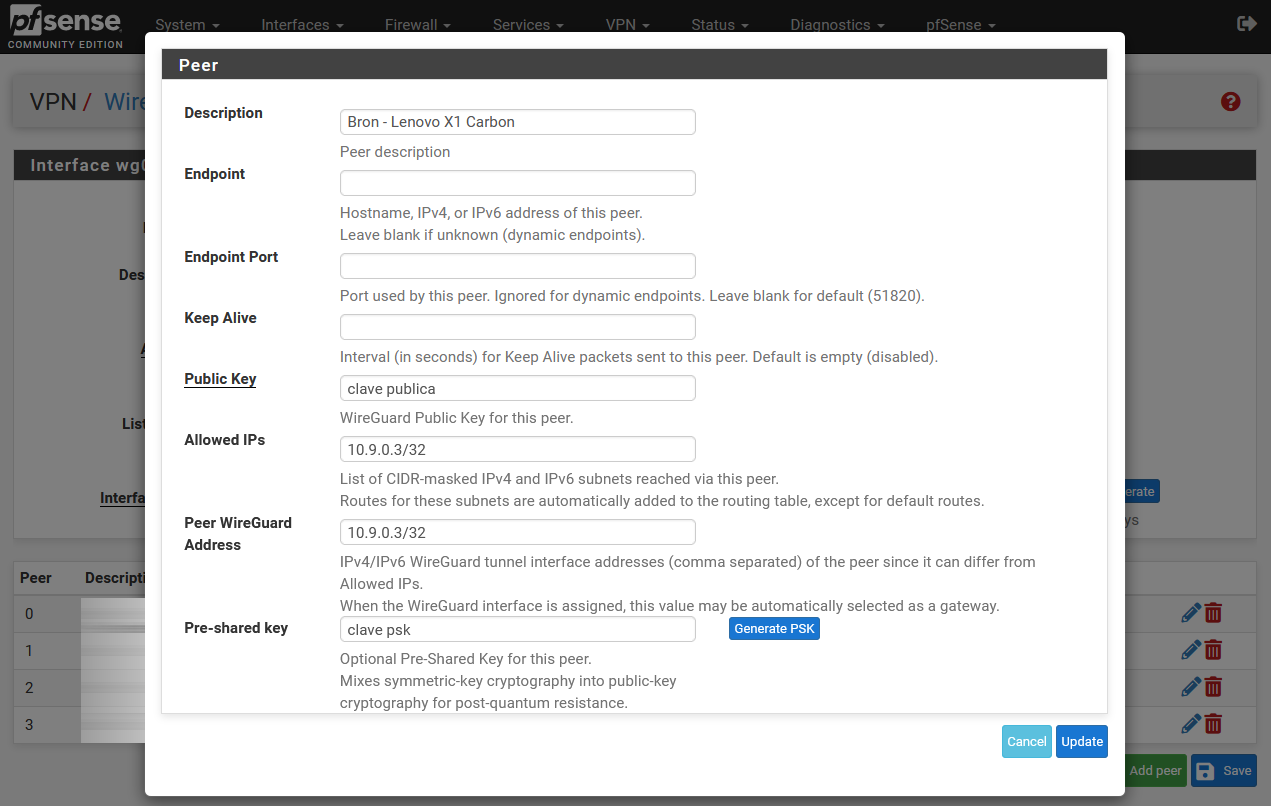This screenshot has height=806, width=1271.
Task: Expand the Firewall dropdown menu
Action: pos(417,25)
